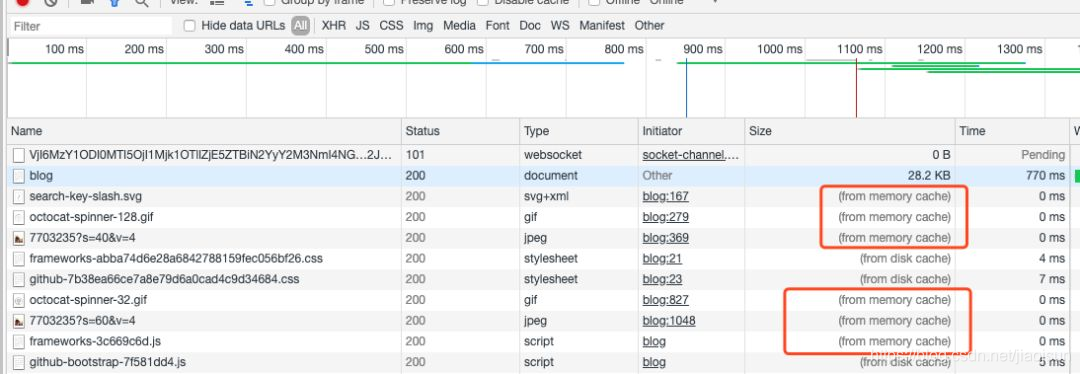The height and width of the screenshot is (374, 1080).
Task: Filter requests by CSS
Action: (391, 25)
